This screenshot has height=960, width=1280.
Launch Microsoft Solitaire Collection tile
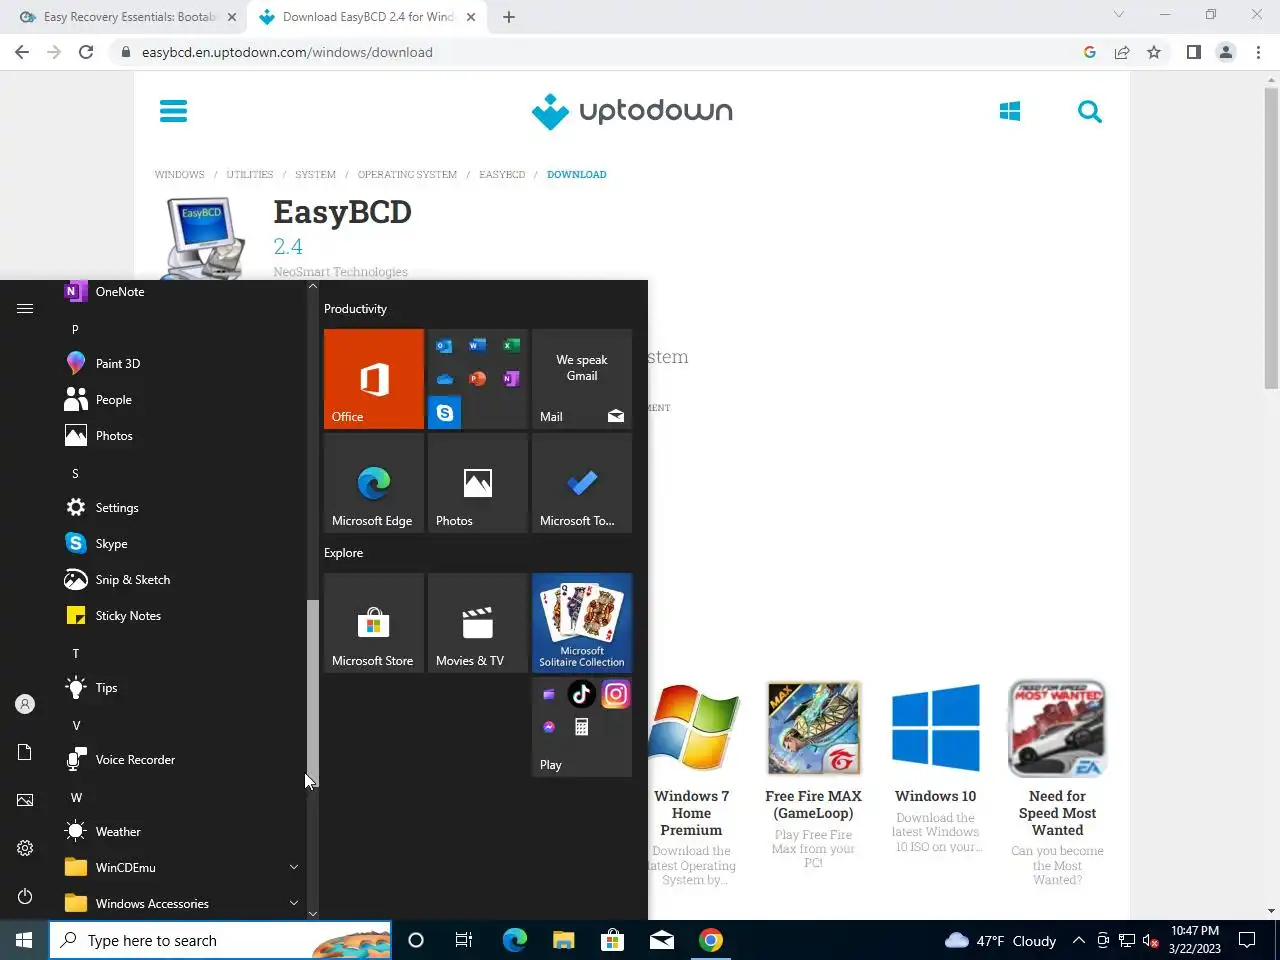582,623
